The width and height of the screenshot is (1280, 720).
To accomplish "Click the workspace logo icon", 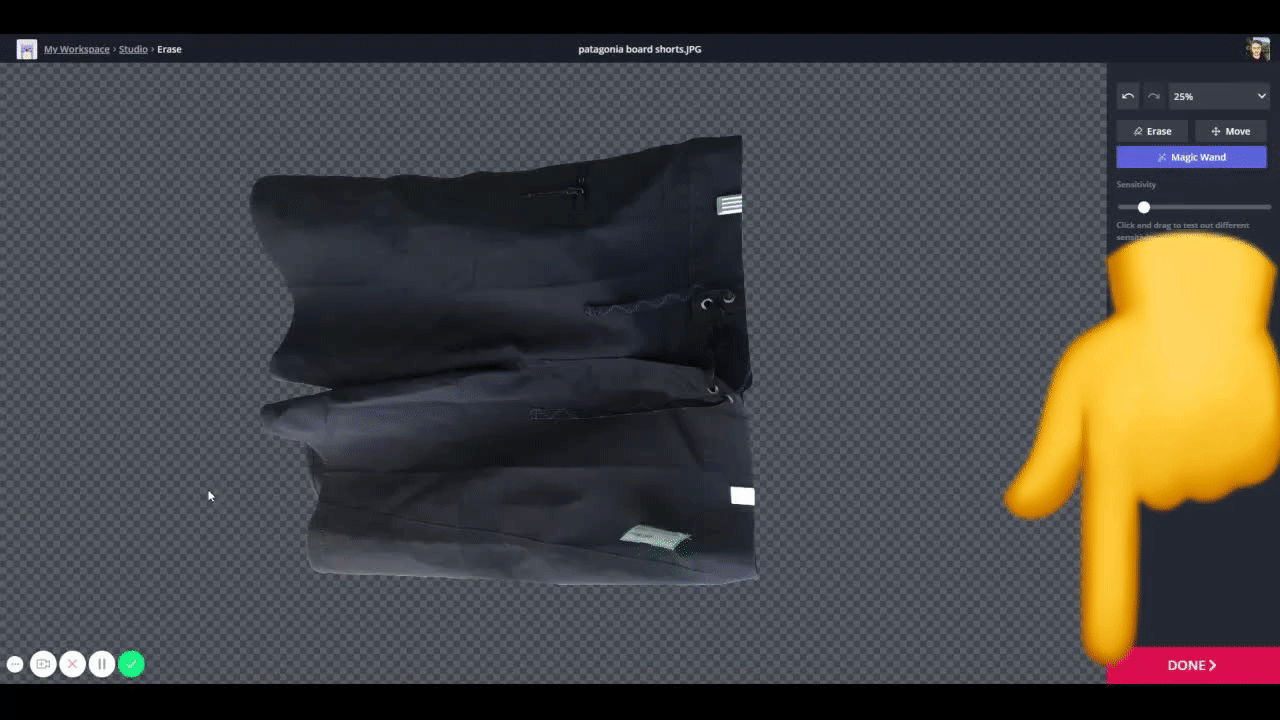I will point(27,49).
